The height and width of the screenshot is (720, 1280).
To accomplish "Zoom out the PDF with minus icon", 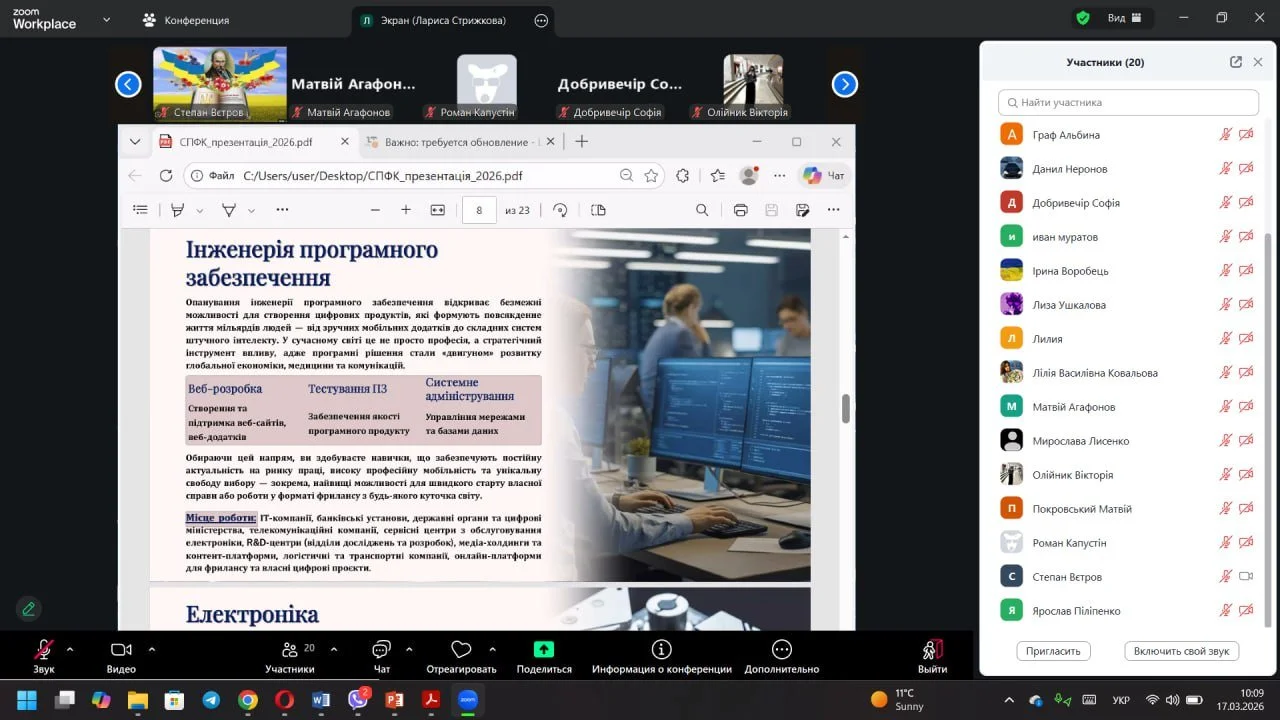I will point(375,210).
